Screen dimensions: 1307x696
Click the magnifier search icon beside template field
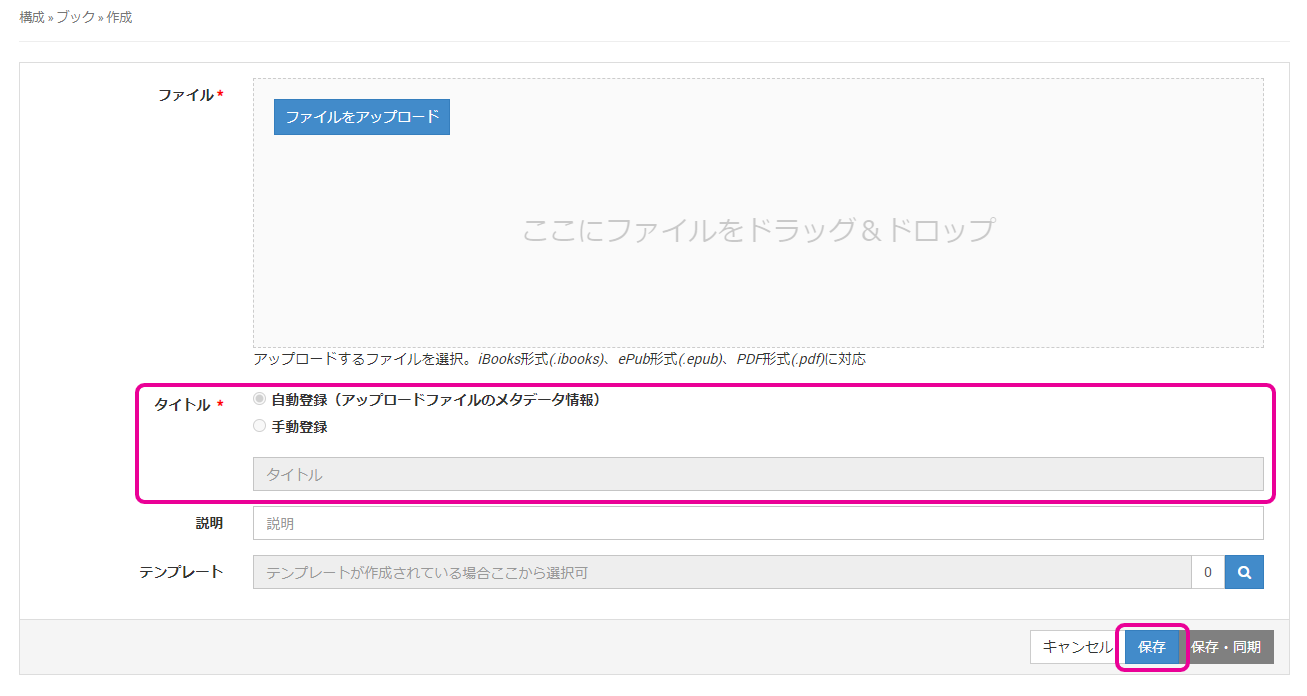(1244, 572)
